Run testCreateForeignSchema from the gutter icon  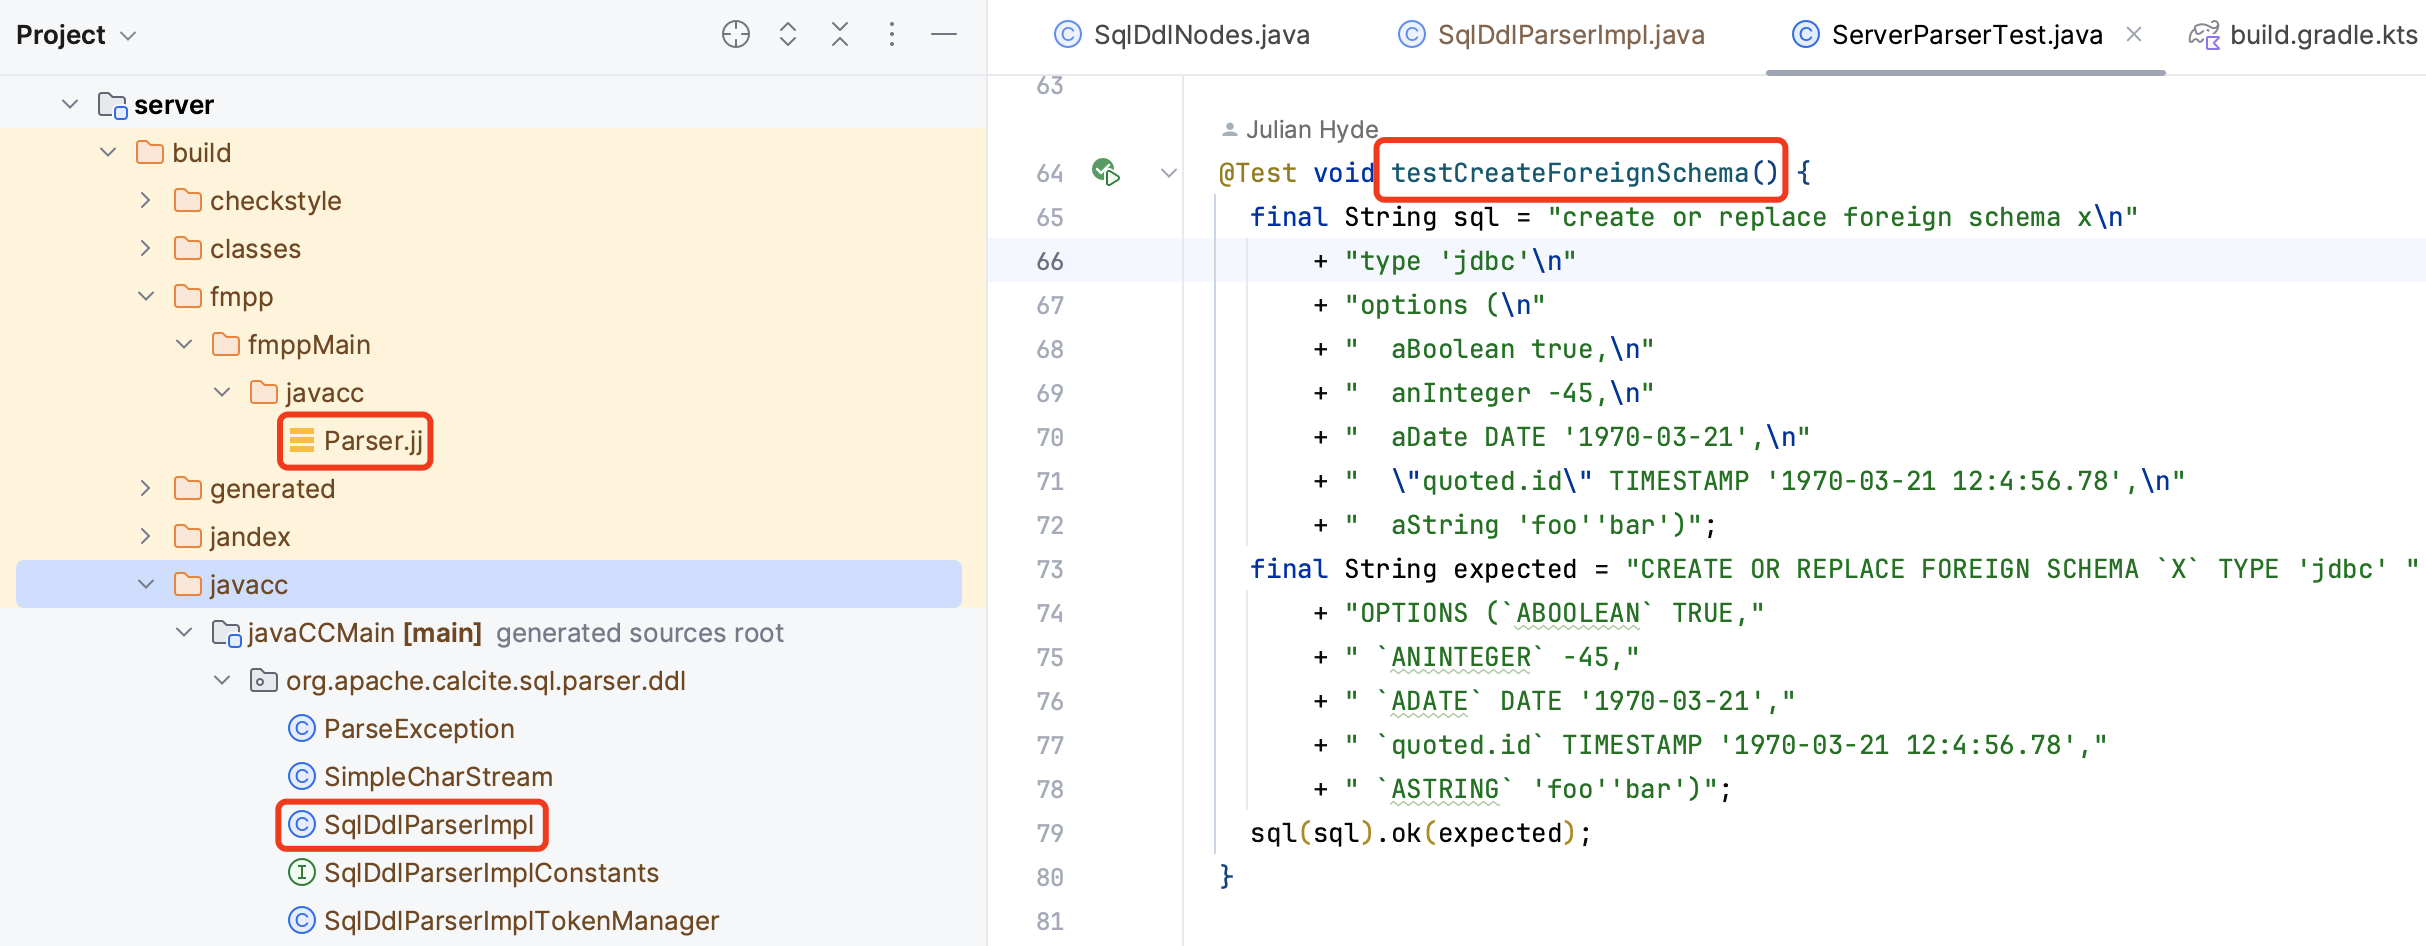pos(1106,171)
